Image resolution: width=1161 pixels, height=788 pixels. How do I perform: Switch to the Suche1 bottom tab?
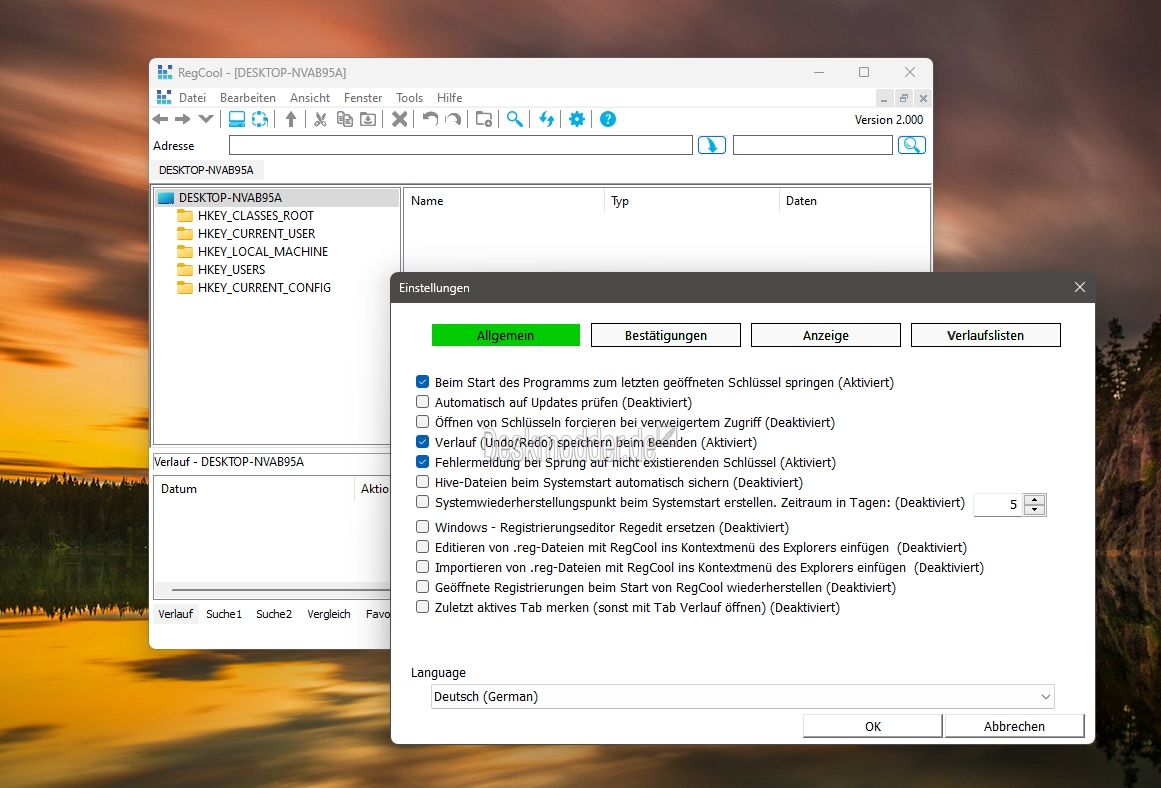tap(224, 614)
